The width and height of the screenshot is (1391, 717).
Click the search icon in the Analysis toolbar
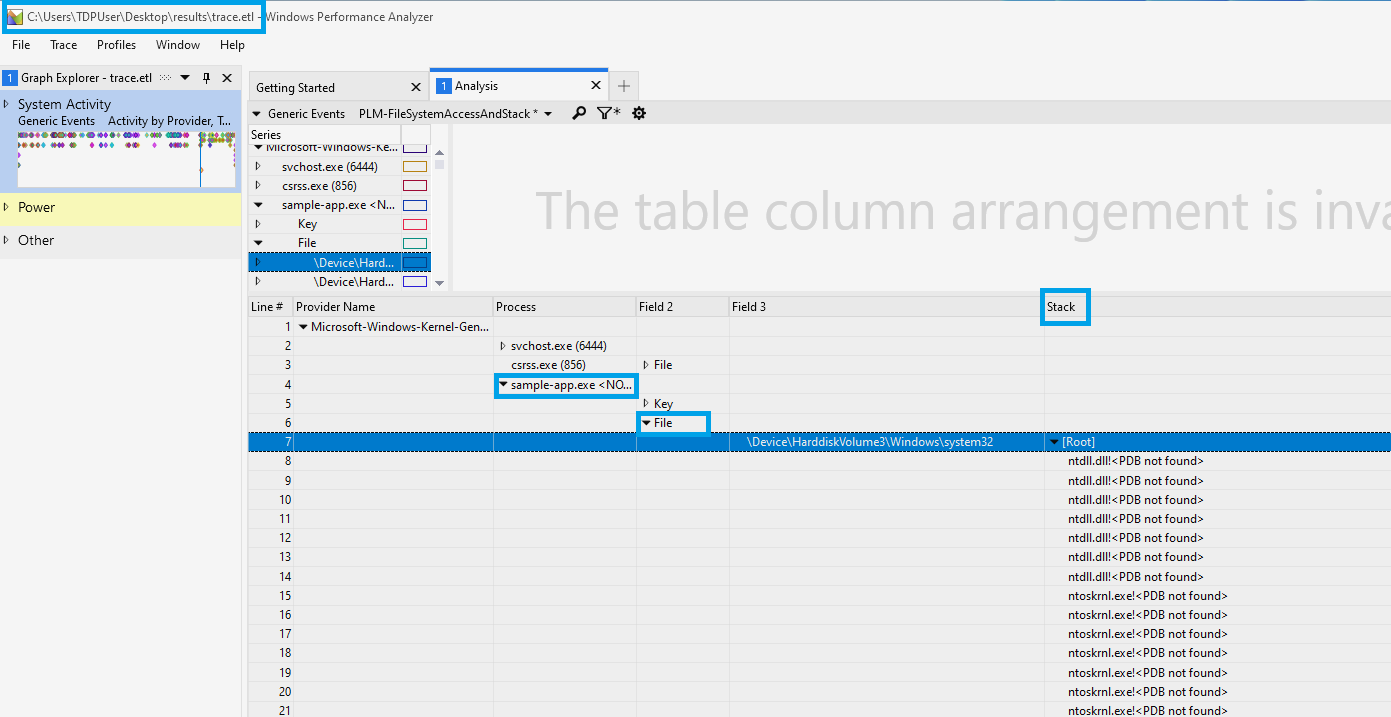(x=578, y=113)
